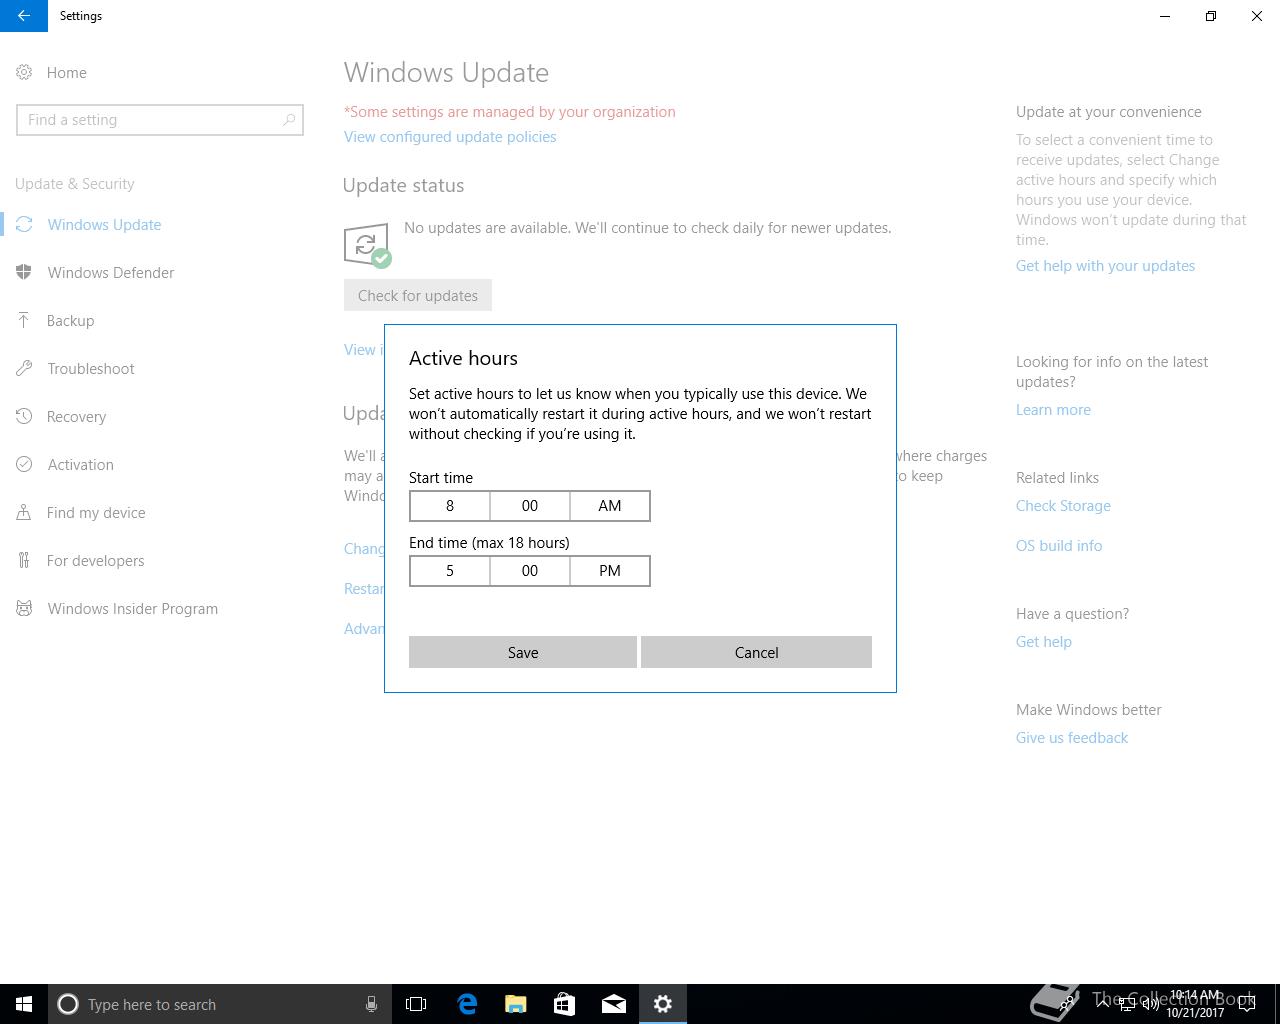Screen dimensions: 1280x1024
Task: Change the End time PM selector
Action: (610, 571)
